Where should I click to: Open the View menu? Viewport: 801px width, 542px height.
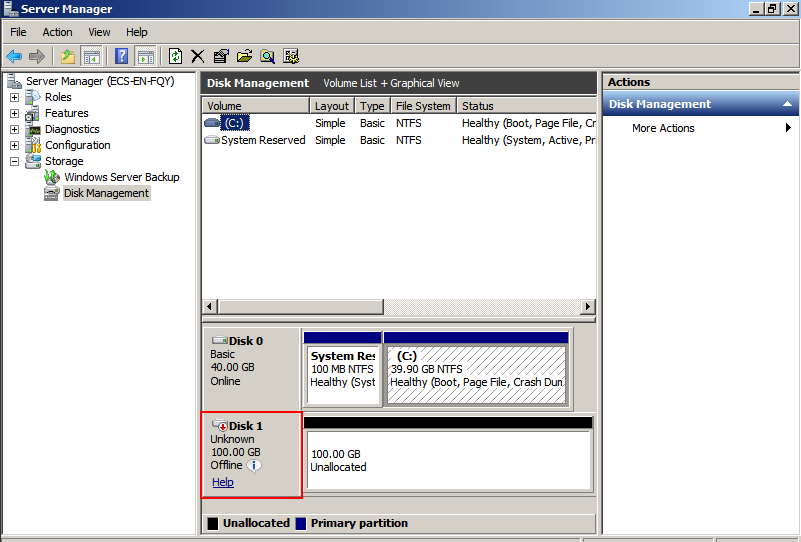(x=99, y=32)
